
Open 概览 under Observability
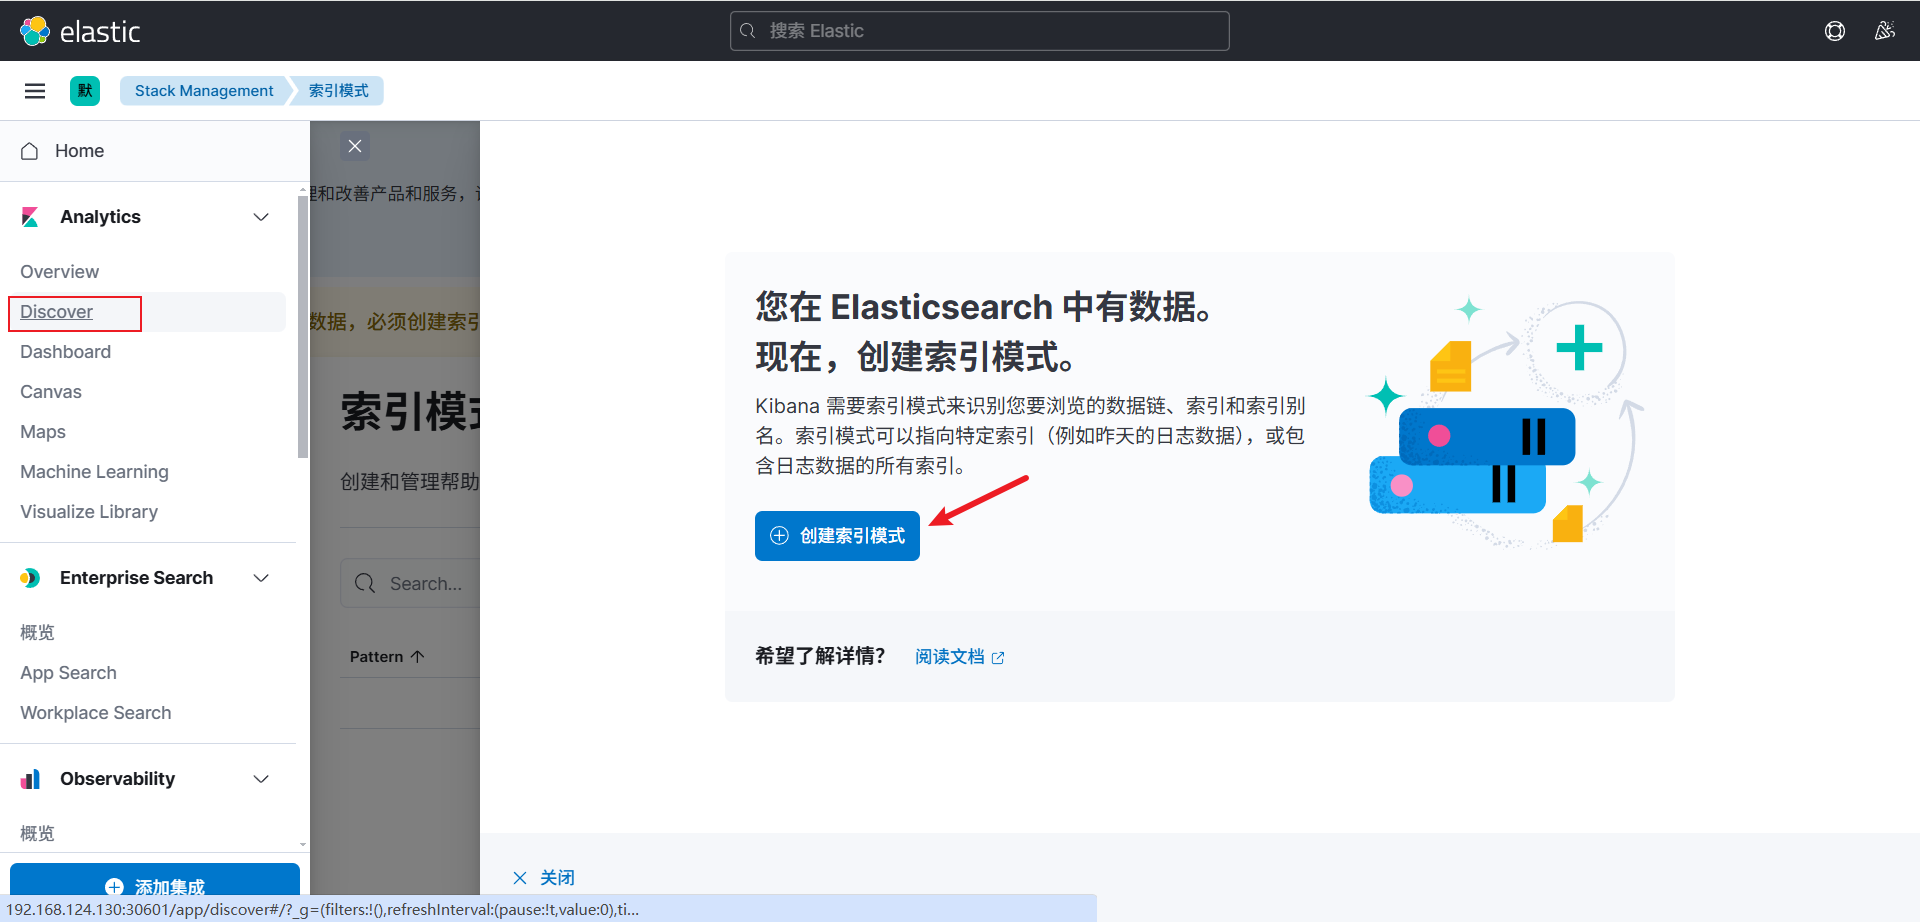click(38, 834)
